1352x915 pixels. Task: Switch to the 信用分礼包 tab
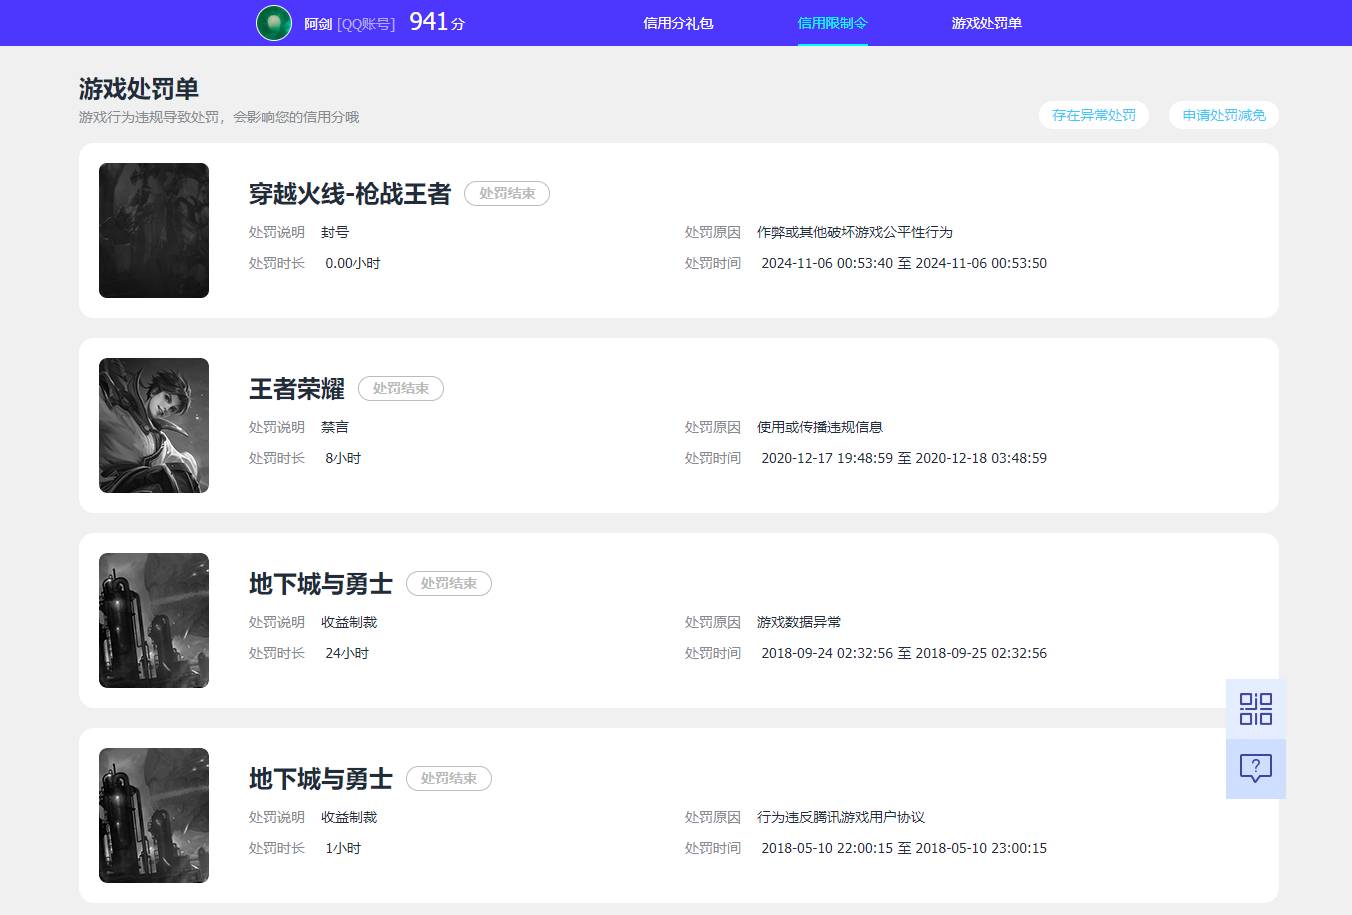coord(678,22)
